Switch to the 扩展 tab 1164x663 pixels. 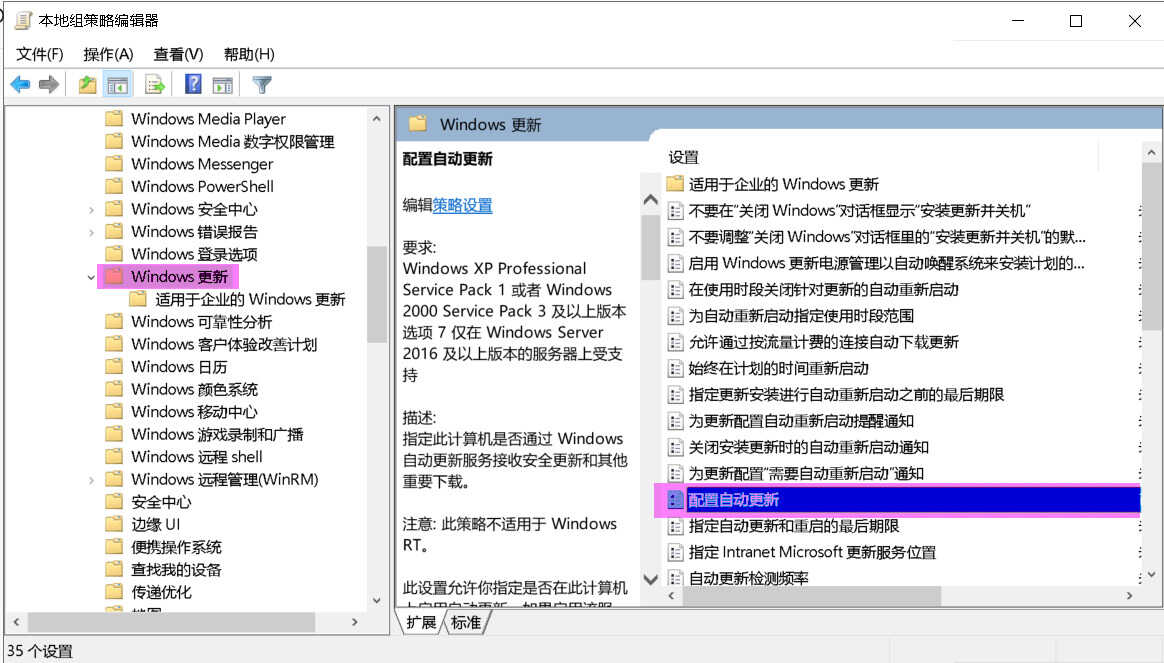coord(422,622)
